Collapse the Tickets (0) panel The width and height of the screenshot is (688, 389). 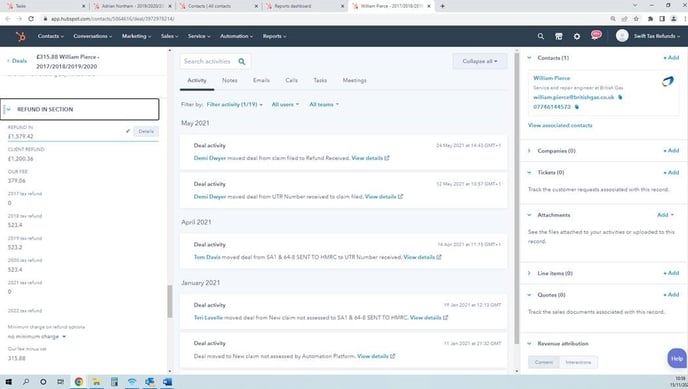pos(529,172)
